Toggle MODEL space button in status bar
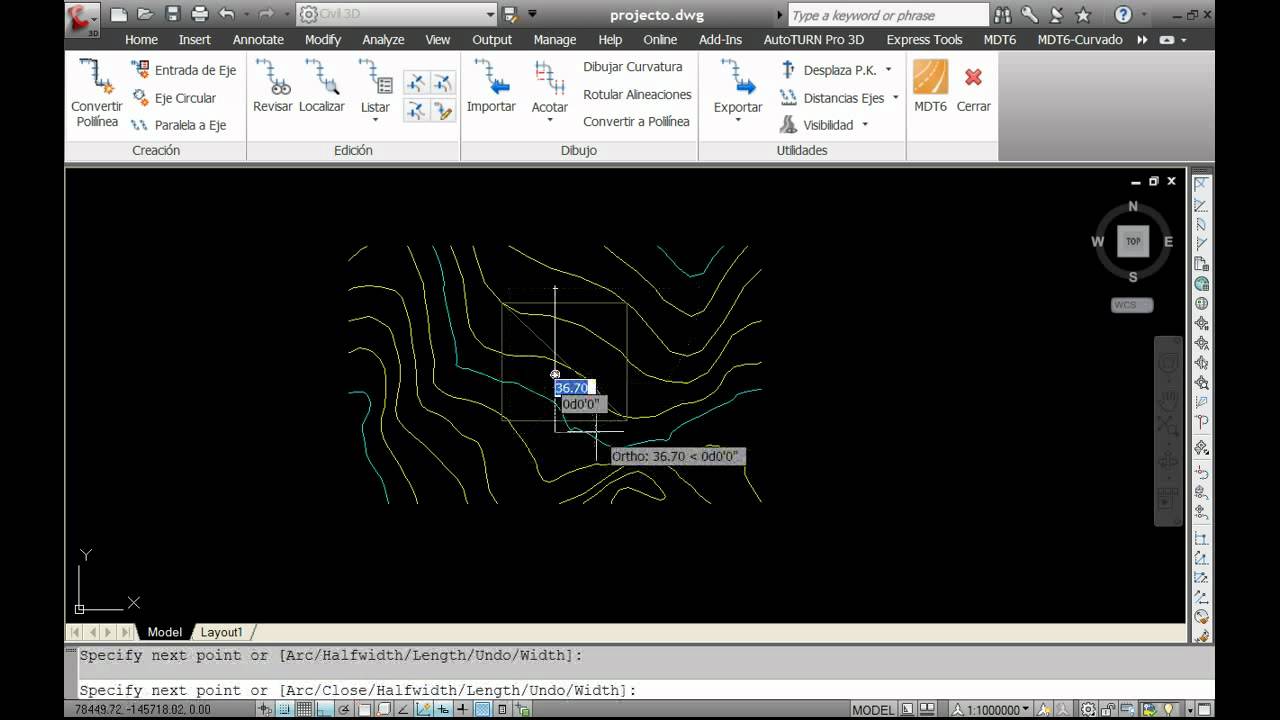The image size is (1280, 720). [x=873, y=710]
